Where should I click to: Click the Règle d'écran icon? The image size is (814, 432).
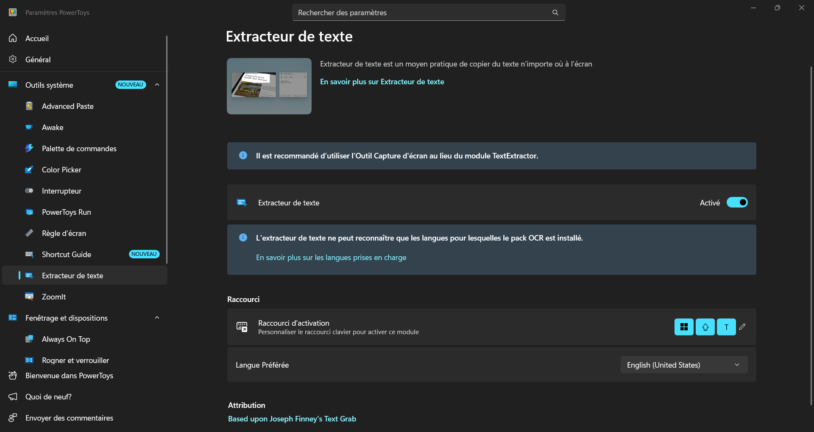(x=29, y=233)
